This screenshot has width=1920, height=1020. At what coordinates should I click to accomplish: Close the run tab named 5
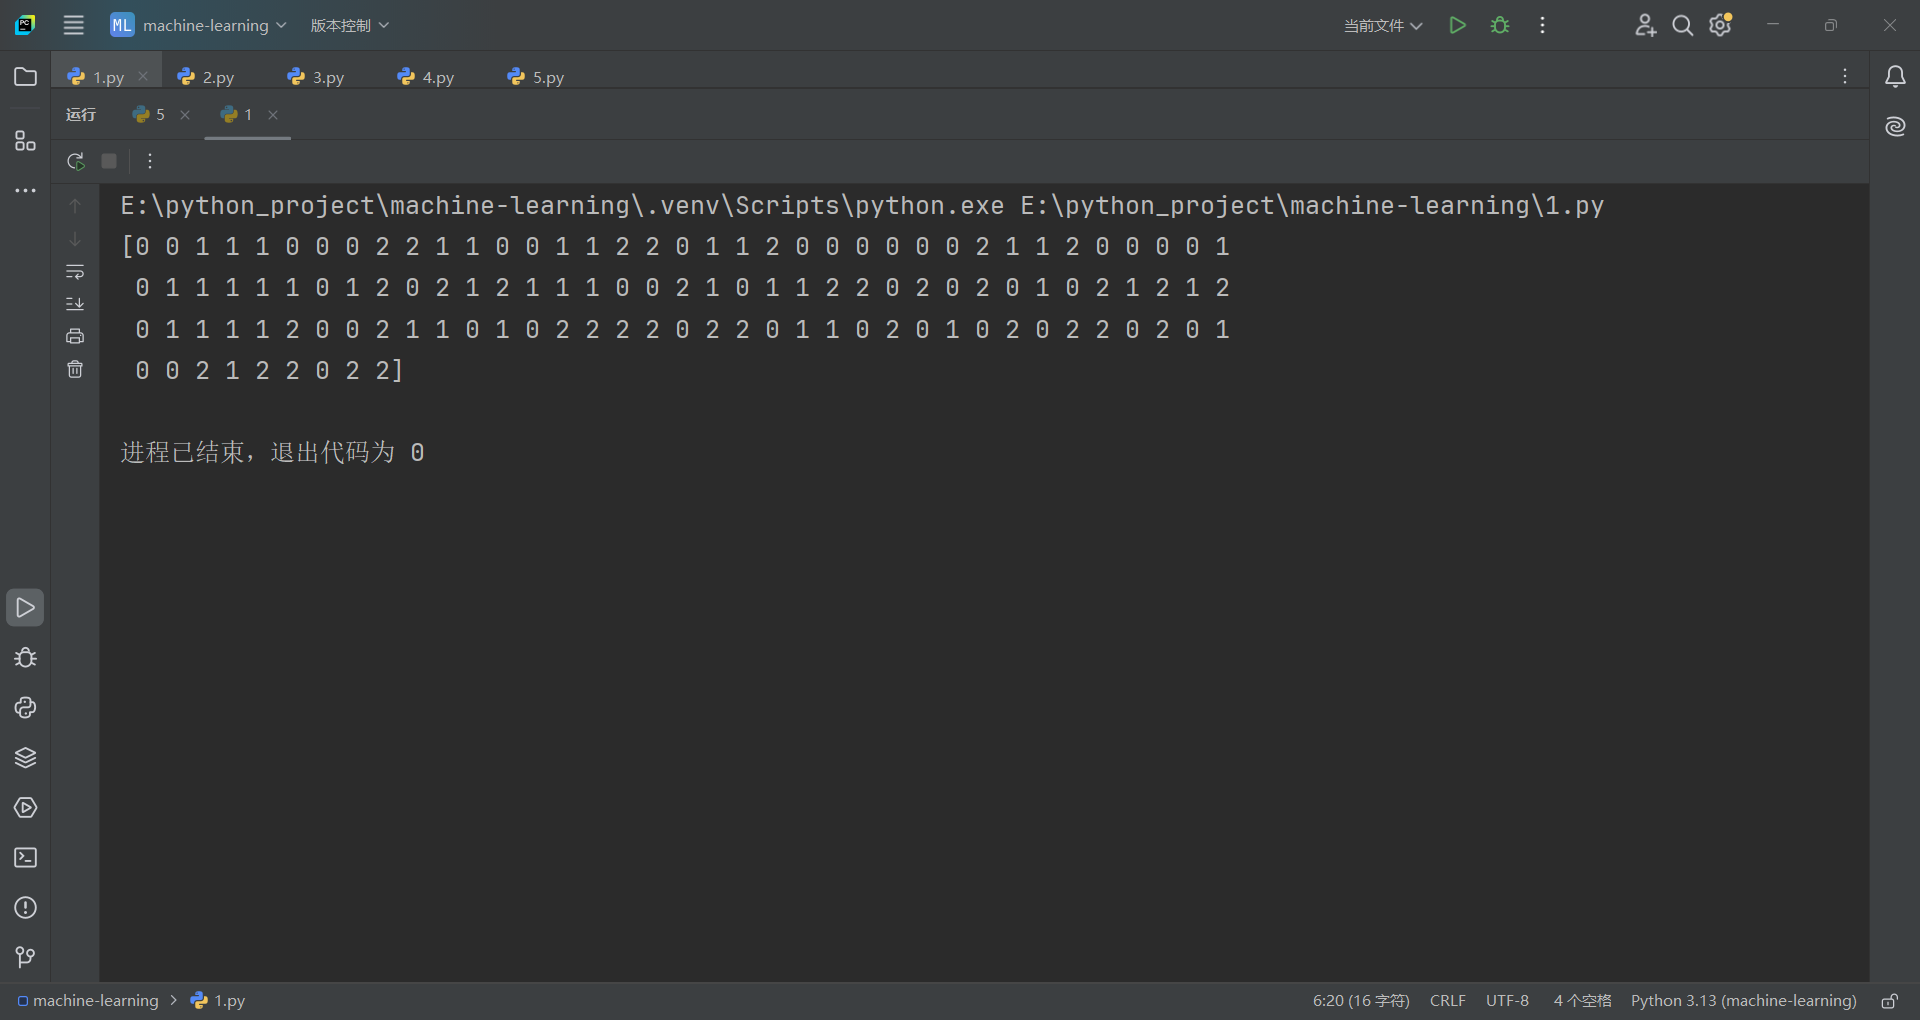tap(185, 115)
